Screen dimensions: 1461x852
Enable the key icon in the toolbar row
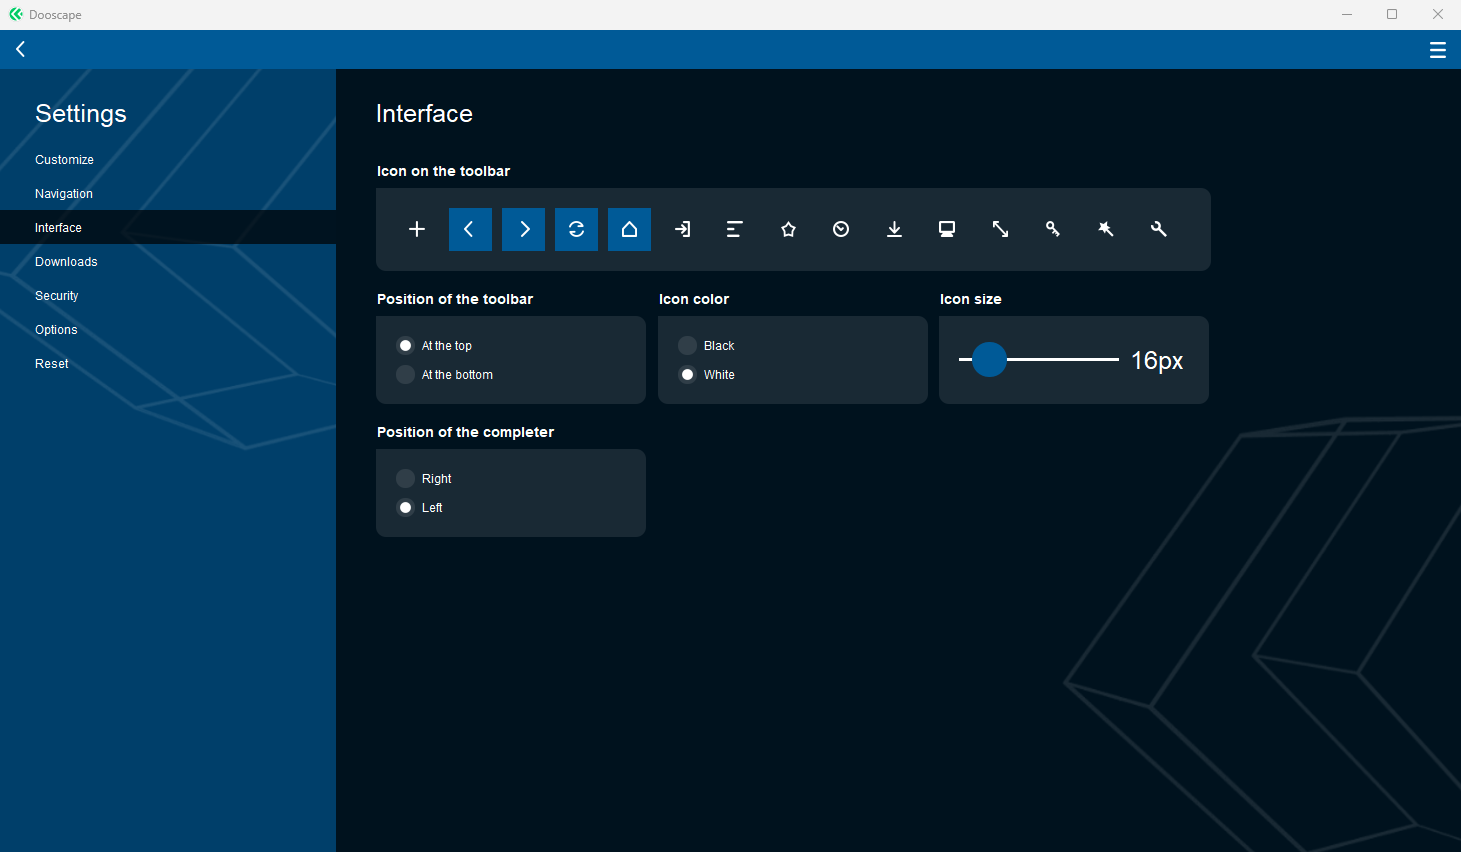point(1053,229)
